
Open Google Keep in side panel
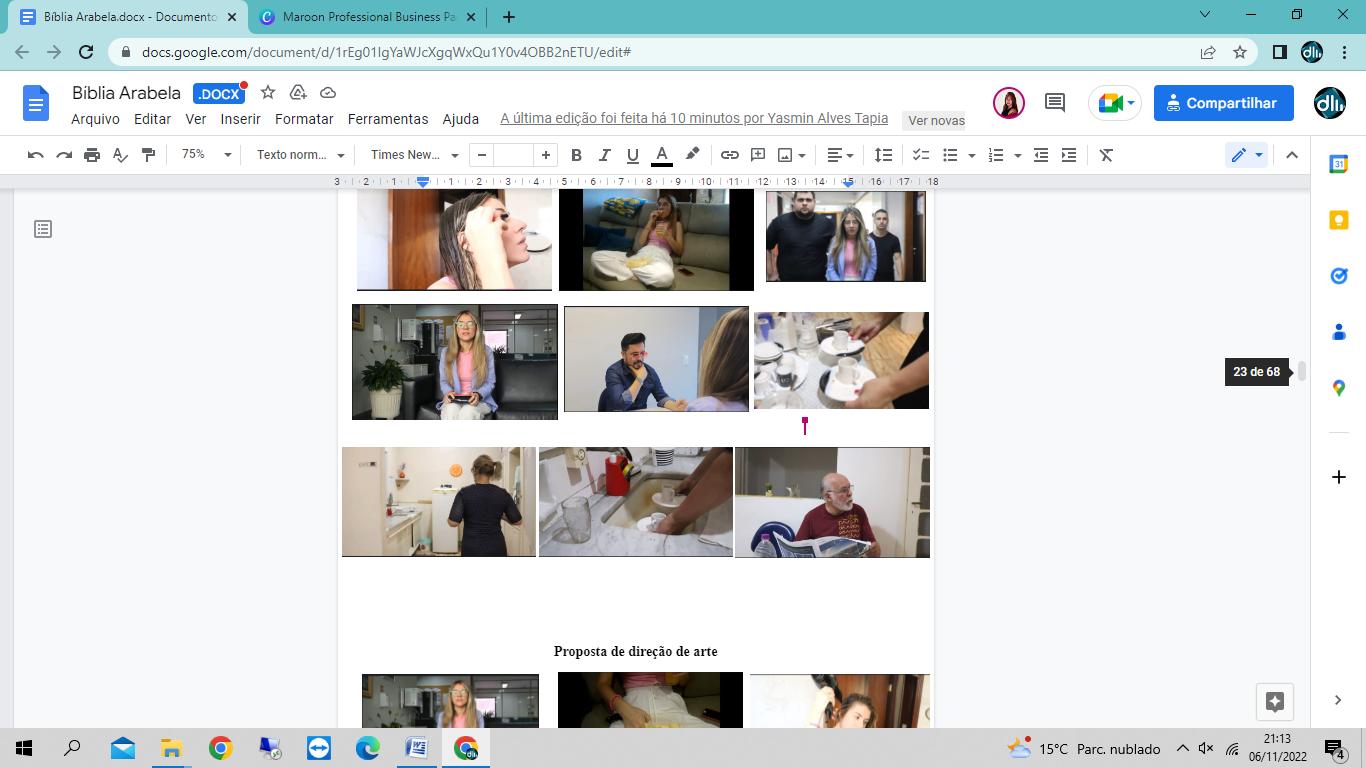[x=1338, y=221]
